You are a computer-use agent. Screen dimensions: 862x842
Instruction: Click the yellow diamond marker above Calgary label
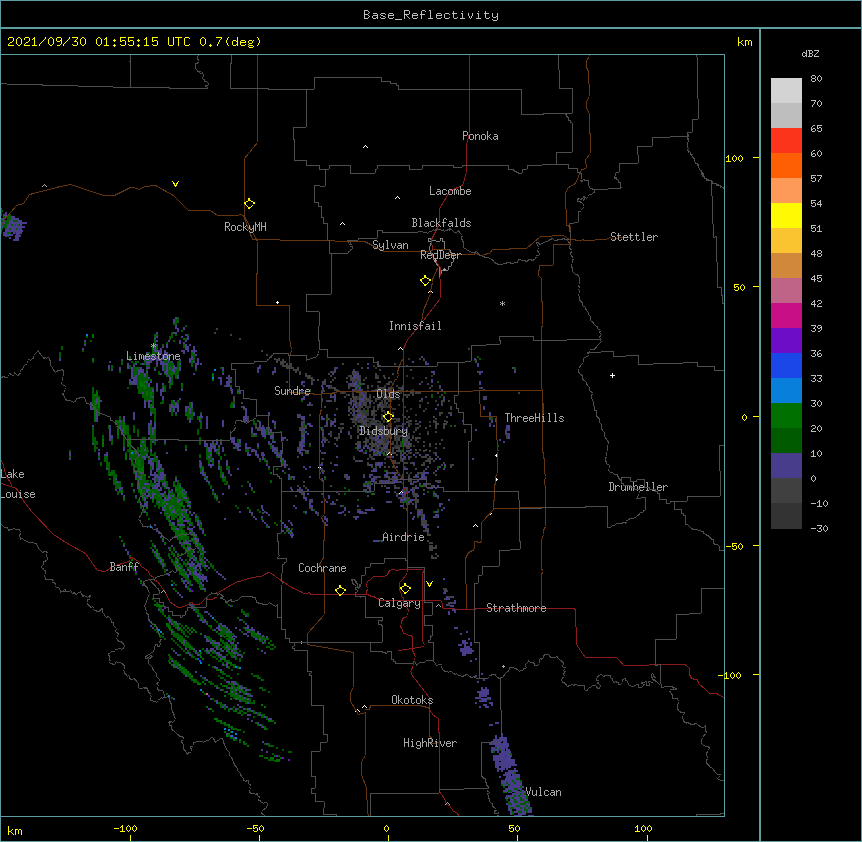click(x=405, y=589)
